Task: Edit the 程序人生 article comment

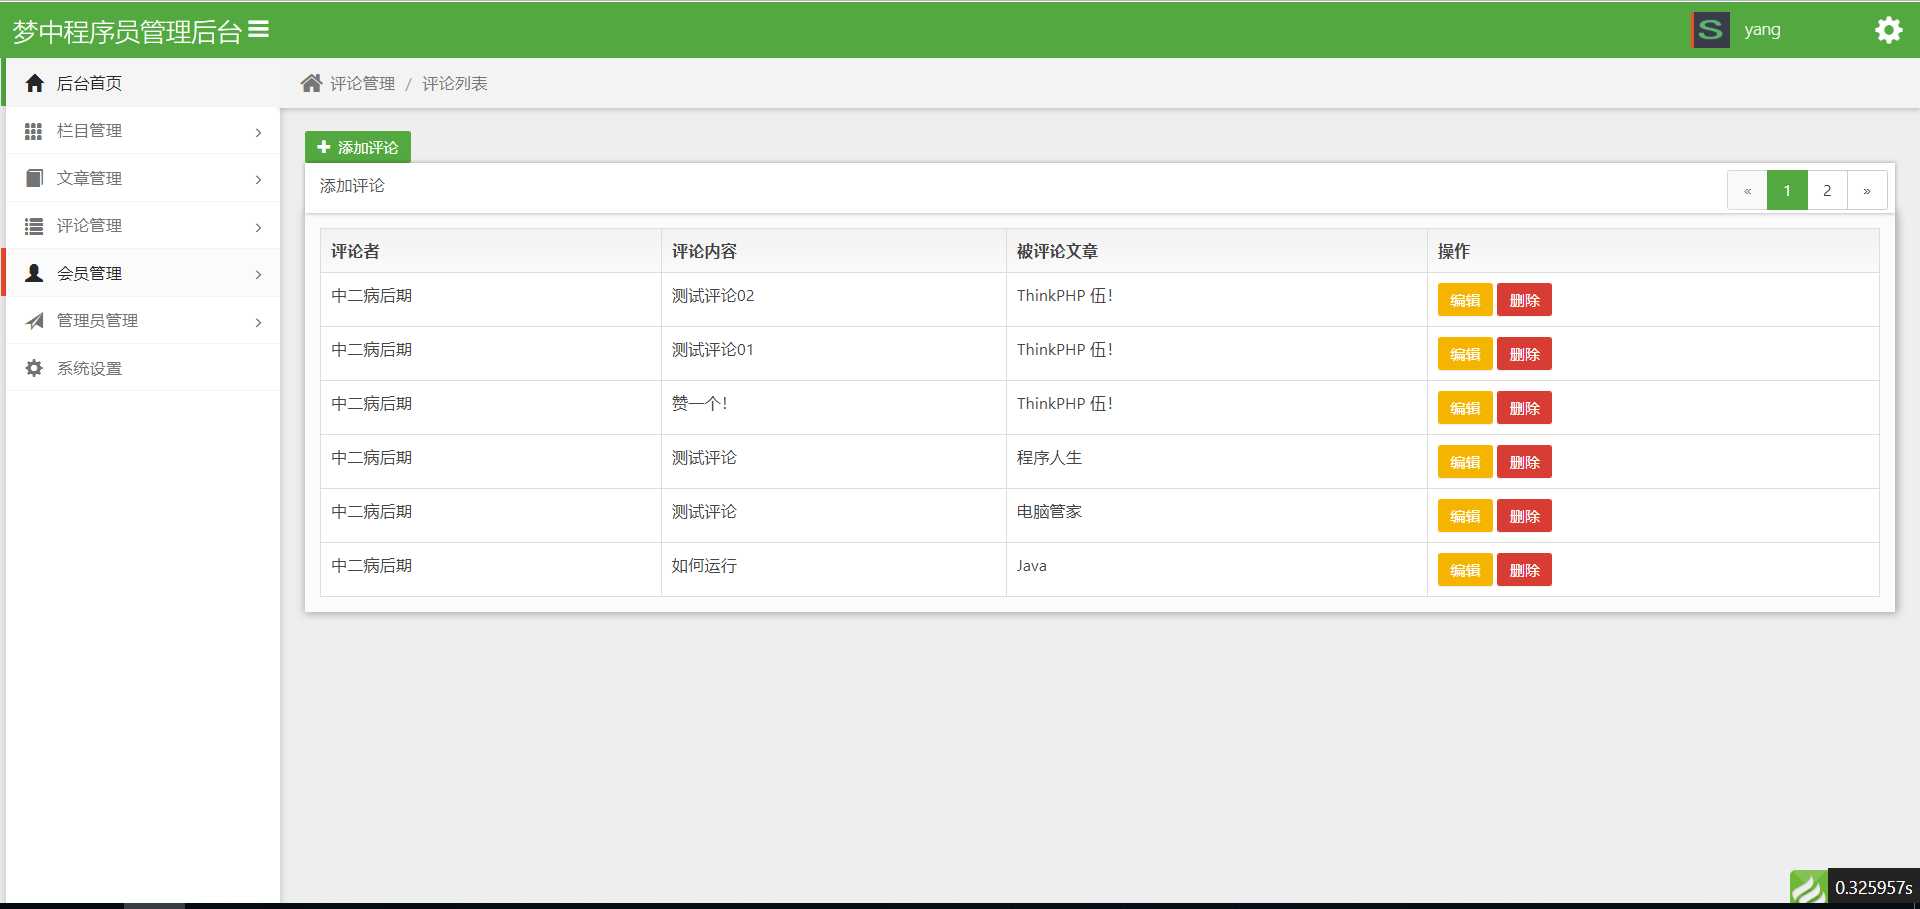Action: pyautogui.click(x=1465, y=462)
